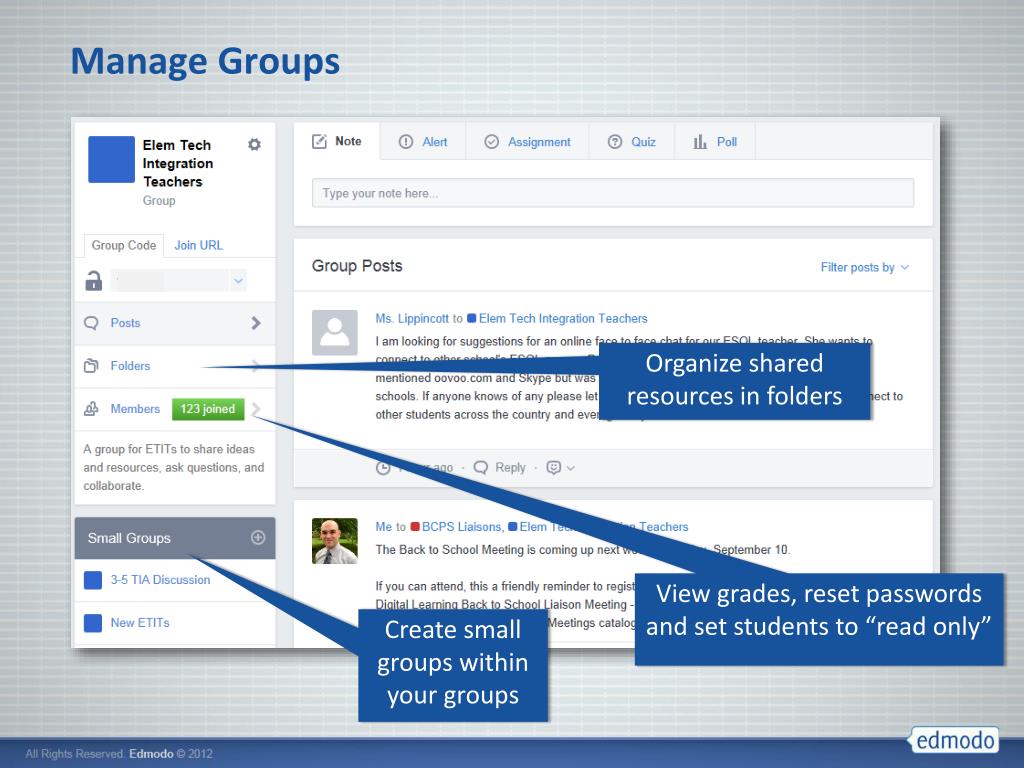
Task: Click the Ms. Lippincott author link
Action: (x=412, y=319)
